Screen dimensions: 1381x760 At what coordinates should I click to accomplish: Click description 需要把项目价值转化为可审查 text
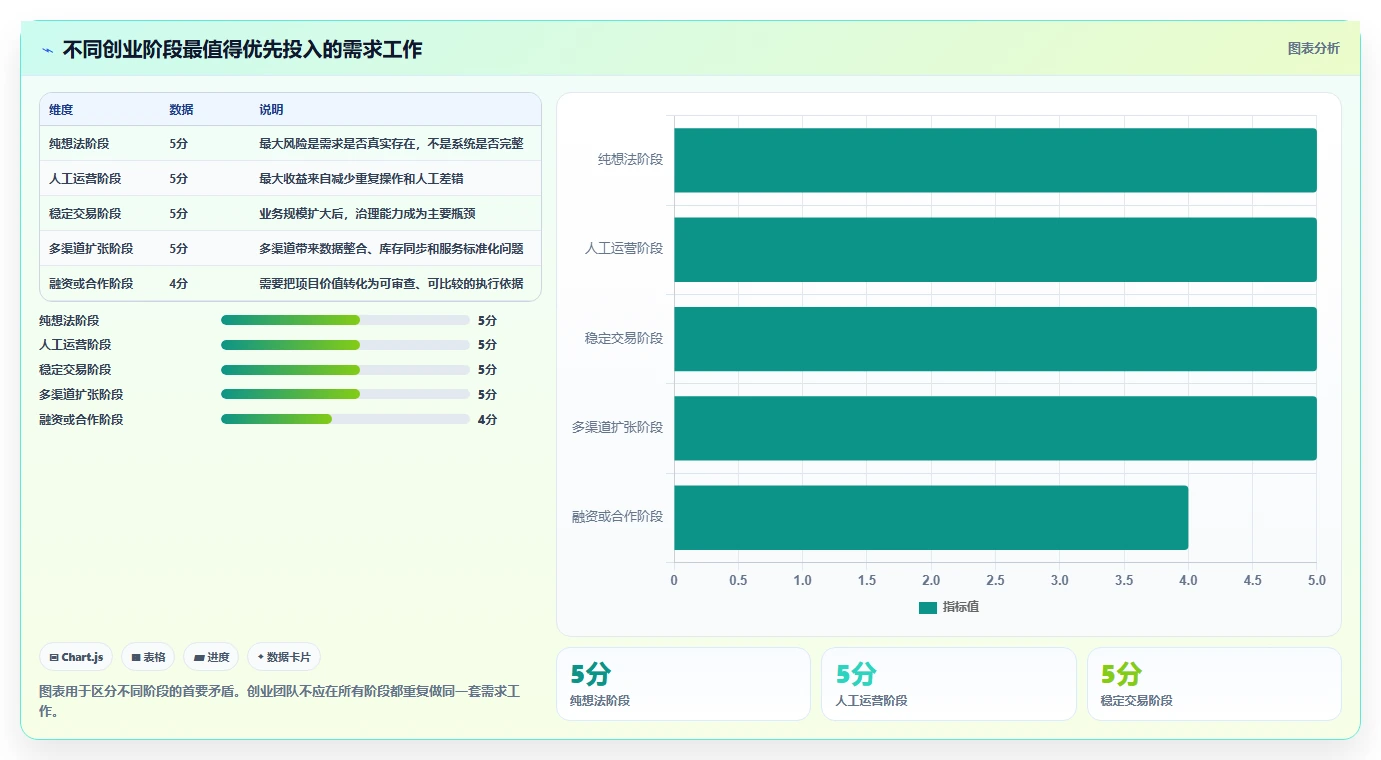[391, 284]
